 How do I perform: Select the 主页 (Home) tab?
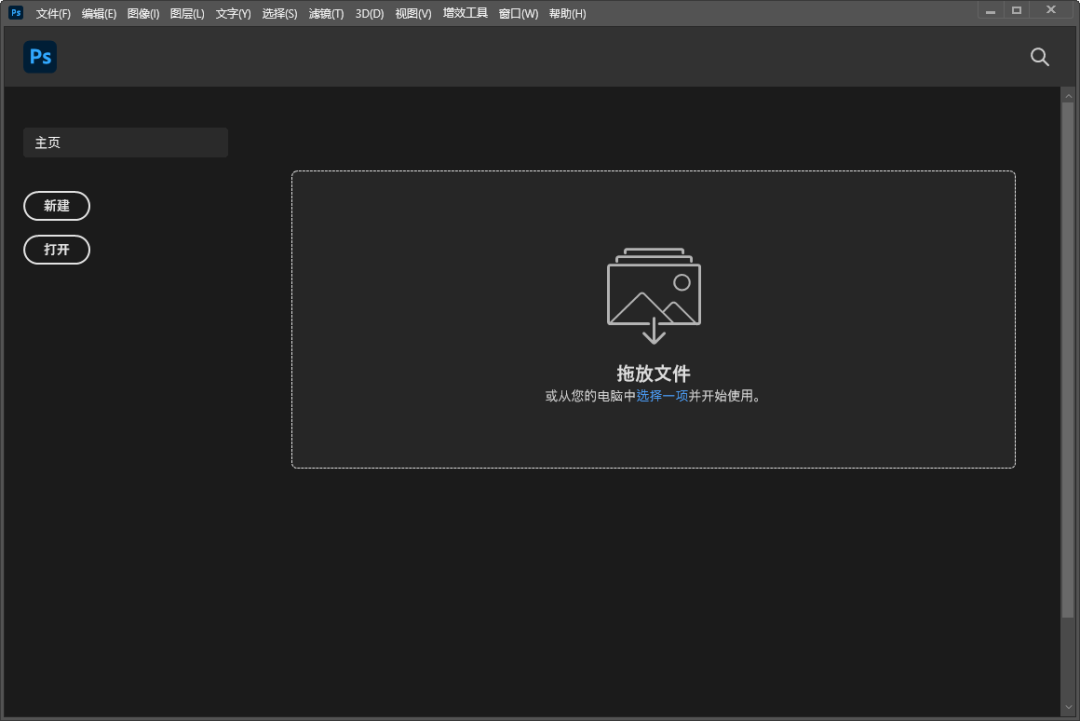125,143
